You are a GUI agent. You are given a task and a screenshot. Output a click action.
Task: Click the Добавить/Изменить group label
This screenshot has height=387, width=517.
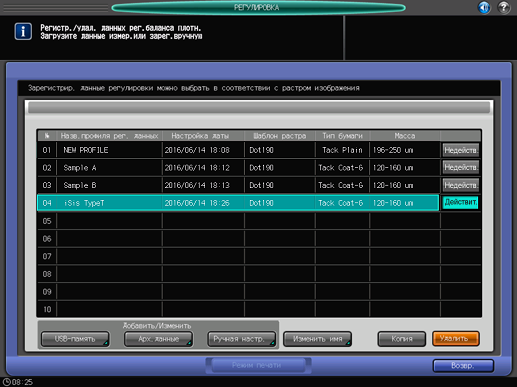[x=157, y=326]
